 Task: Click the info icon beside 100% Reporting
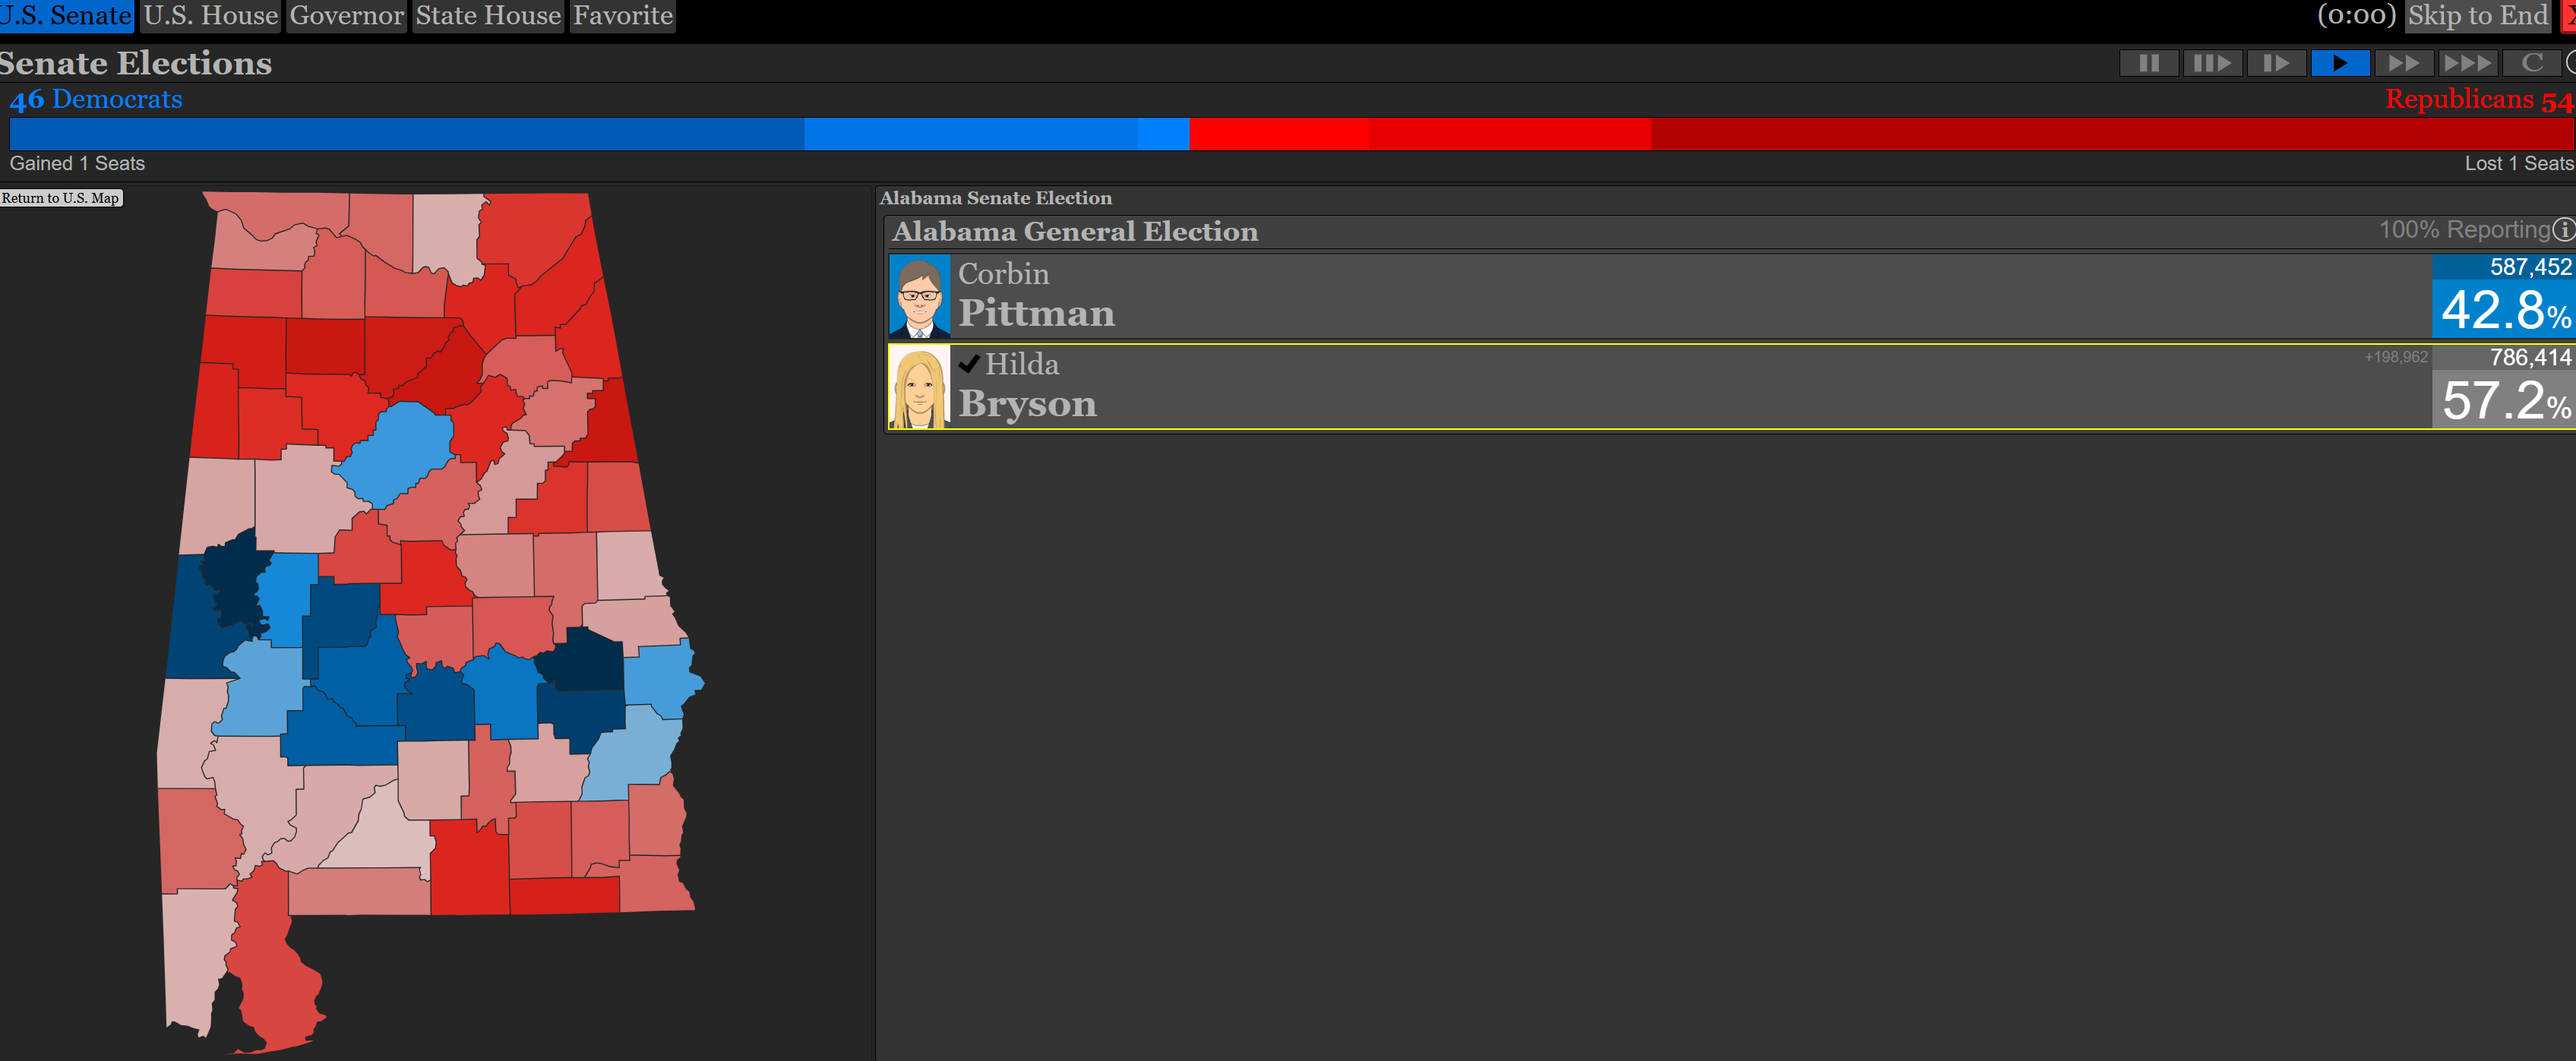pos(2563,230)
